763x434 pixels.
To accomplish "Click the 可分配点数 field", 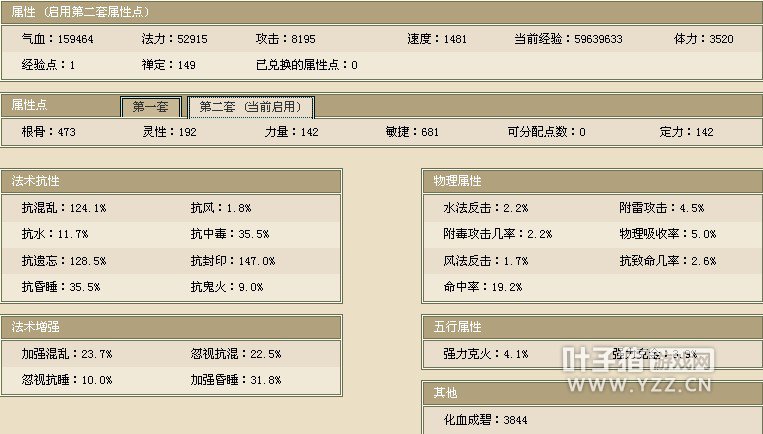I will pos(546,132).
